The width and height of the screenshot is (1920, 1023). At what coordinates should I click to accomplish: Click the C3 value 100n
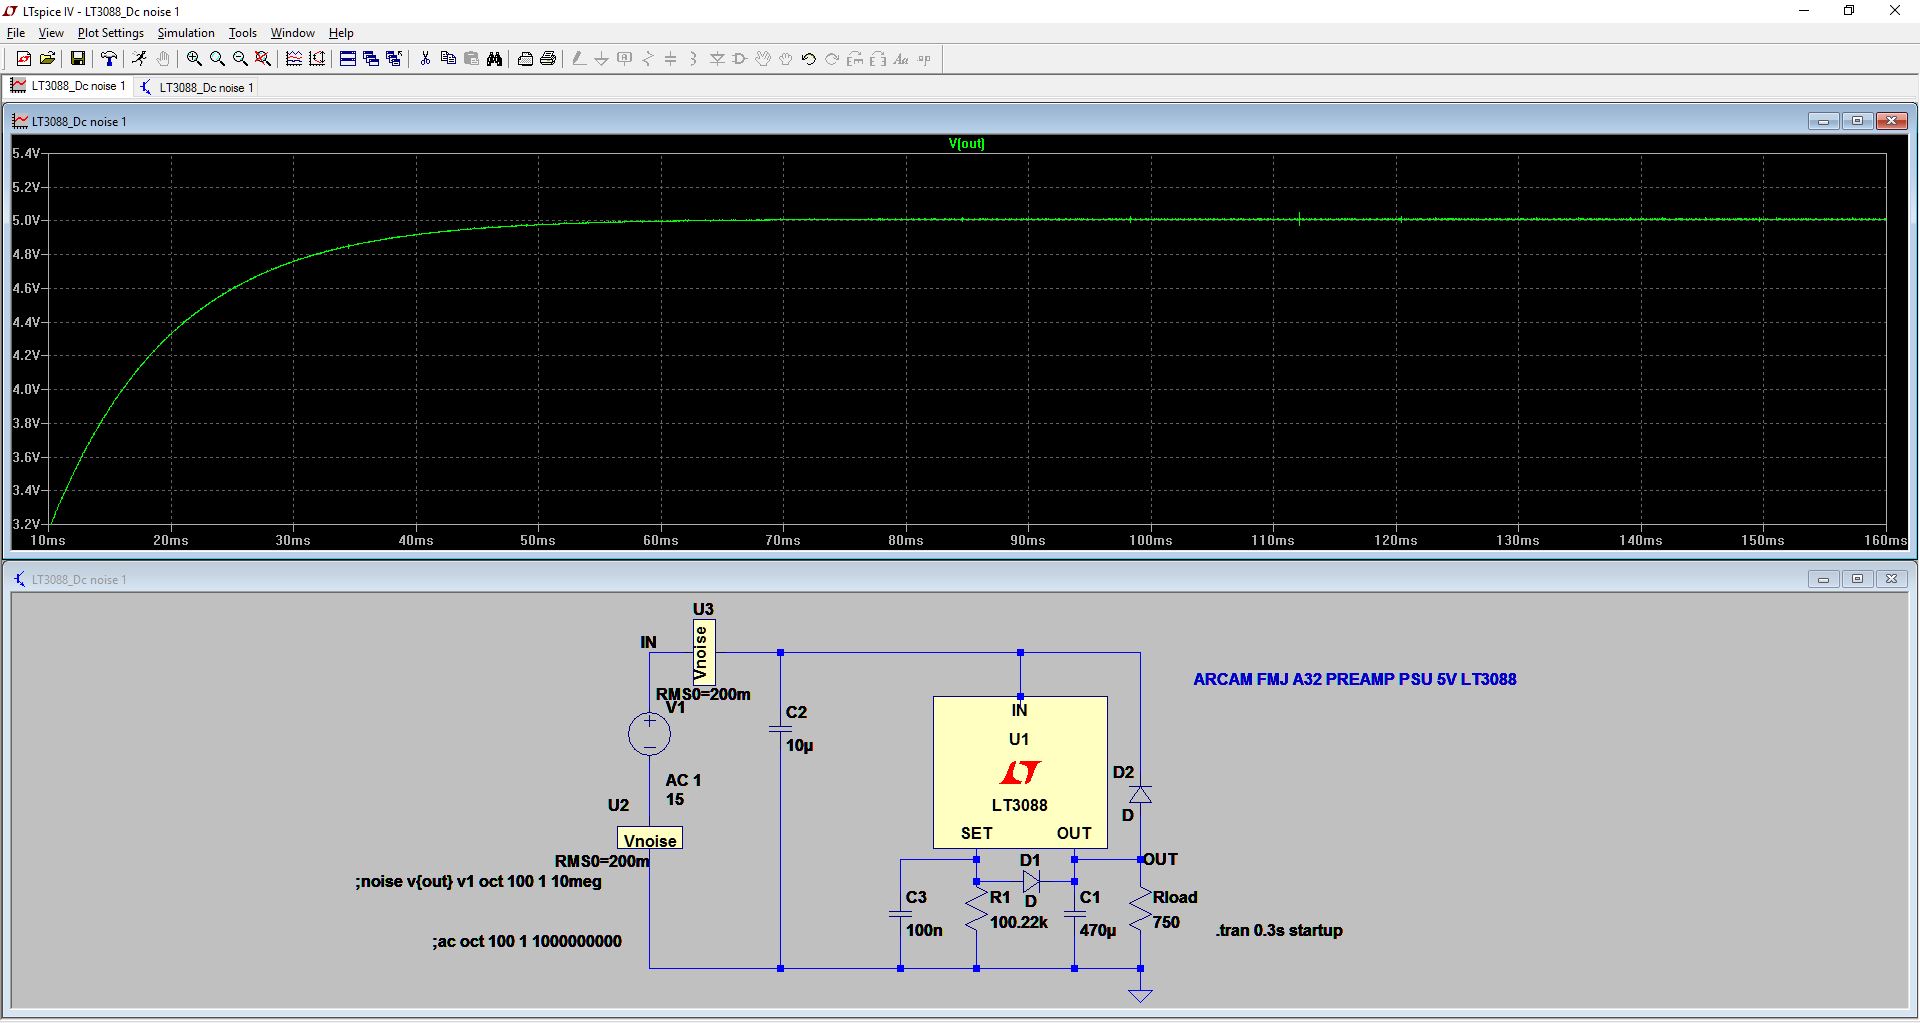[924, 930]
